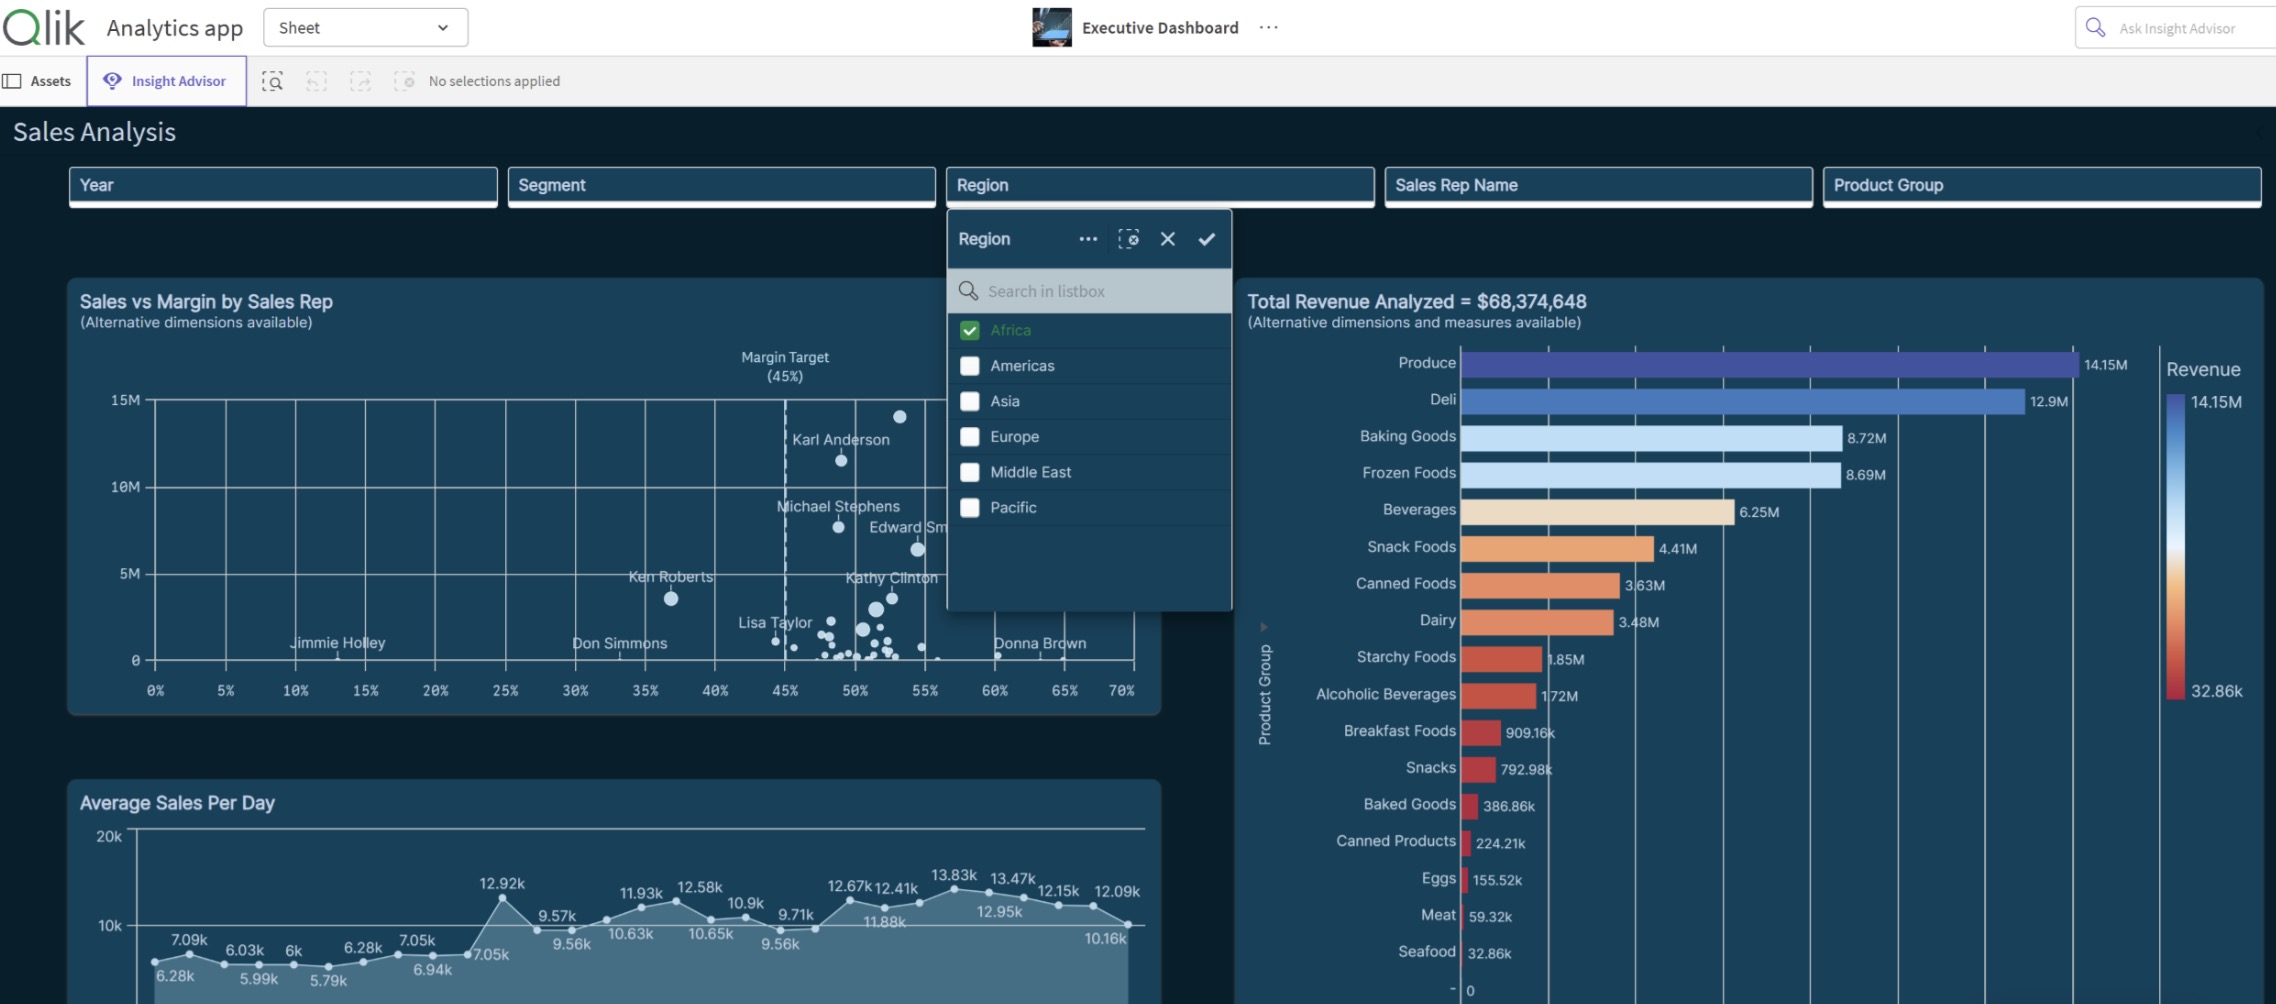This screenshot has height=1004, width=2276.
Task: Check the Americas region checkbox
Action: pyautogui.click(x=969, y=366)
